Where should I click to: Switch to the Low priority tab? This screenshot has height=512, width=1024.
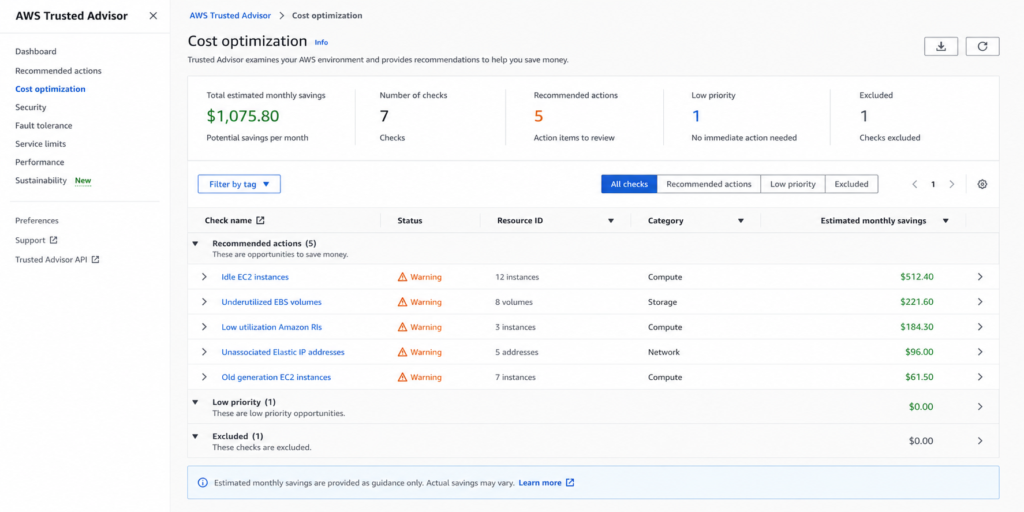click(793, 184)
